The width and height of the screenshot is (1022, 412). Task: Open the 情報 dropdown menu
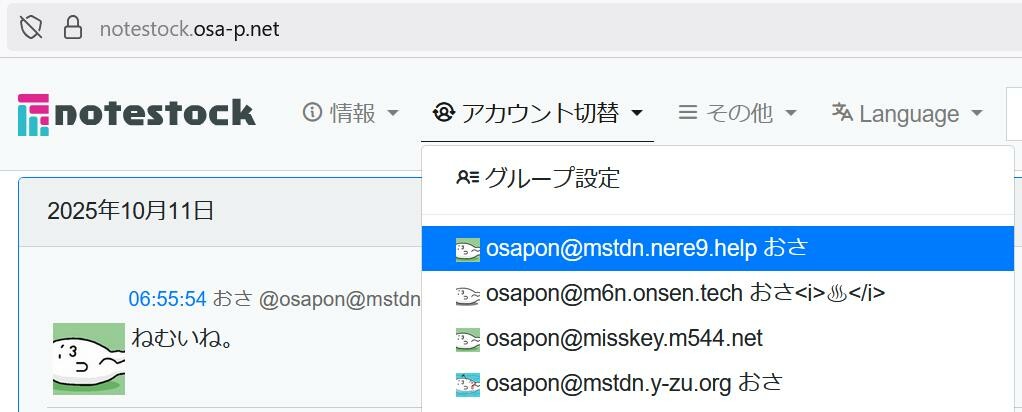coord(351,114)
